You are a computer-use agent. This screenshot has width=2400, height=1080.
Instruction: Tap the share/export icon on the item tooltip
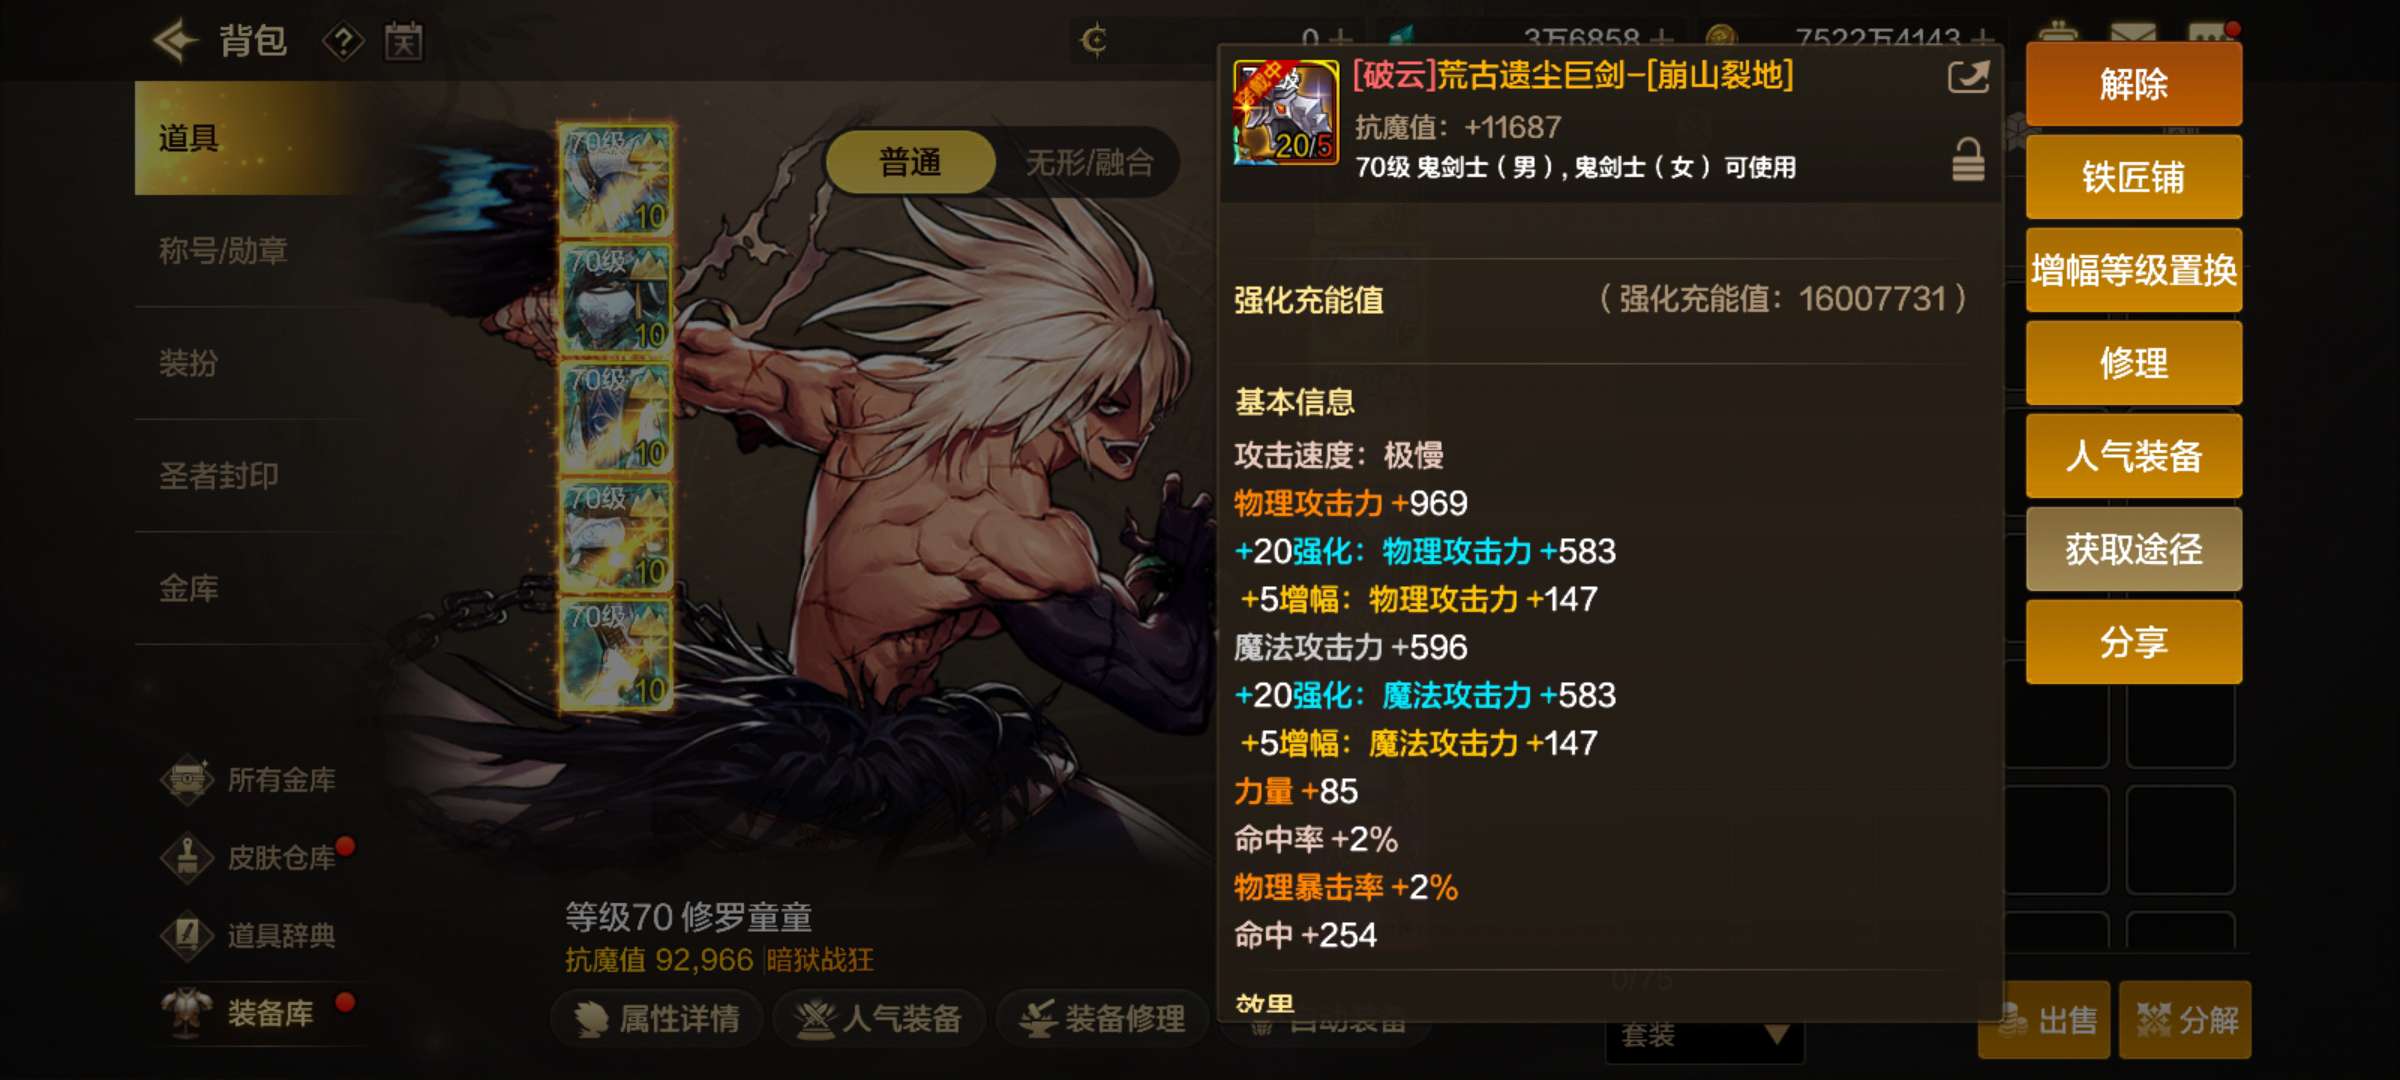tap(1968, 77)
